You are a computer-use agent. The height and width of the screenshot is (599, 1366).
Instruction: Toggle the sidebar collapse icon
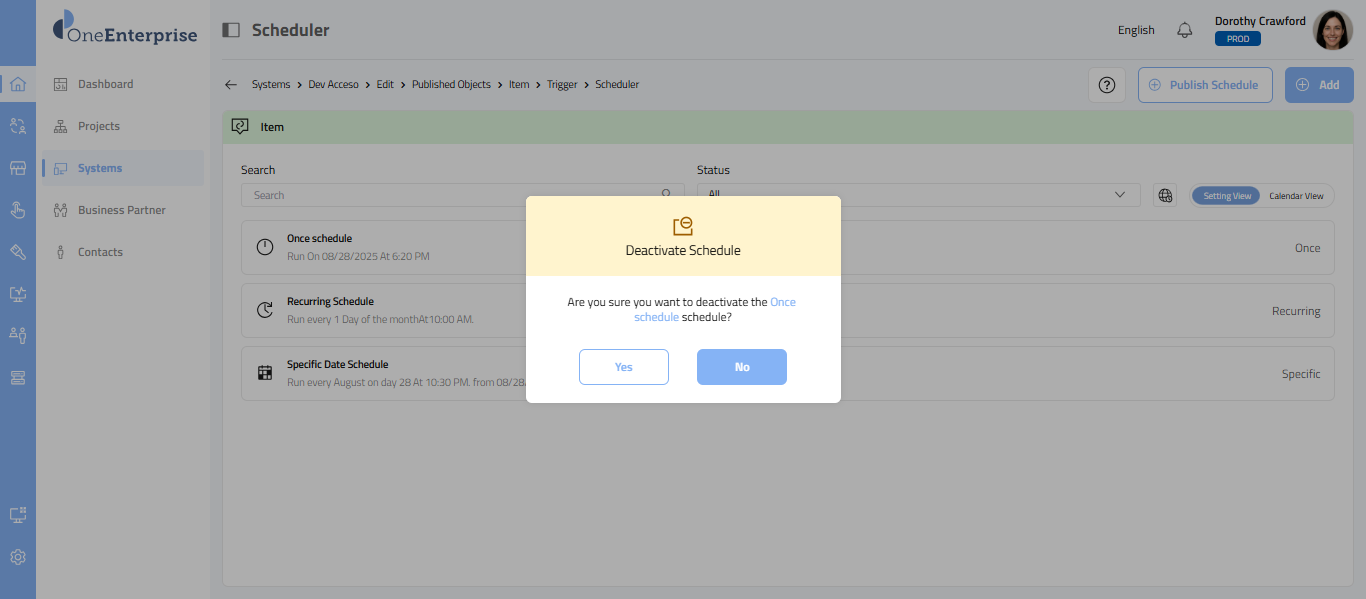(x=231, y=30)
